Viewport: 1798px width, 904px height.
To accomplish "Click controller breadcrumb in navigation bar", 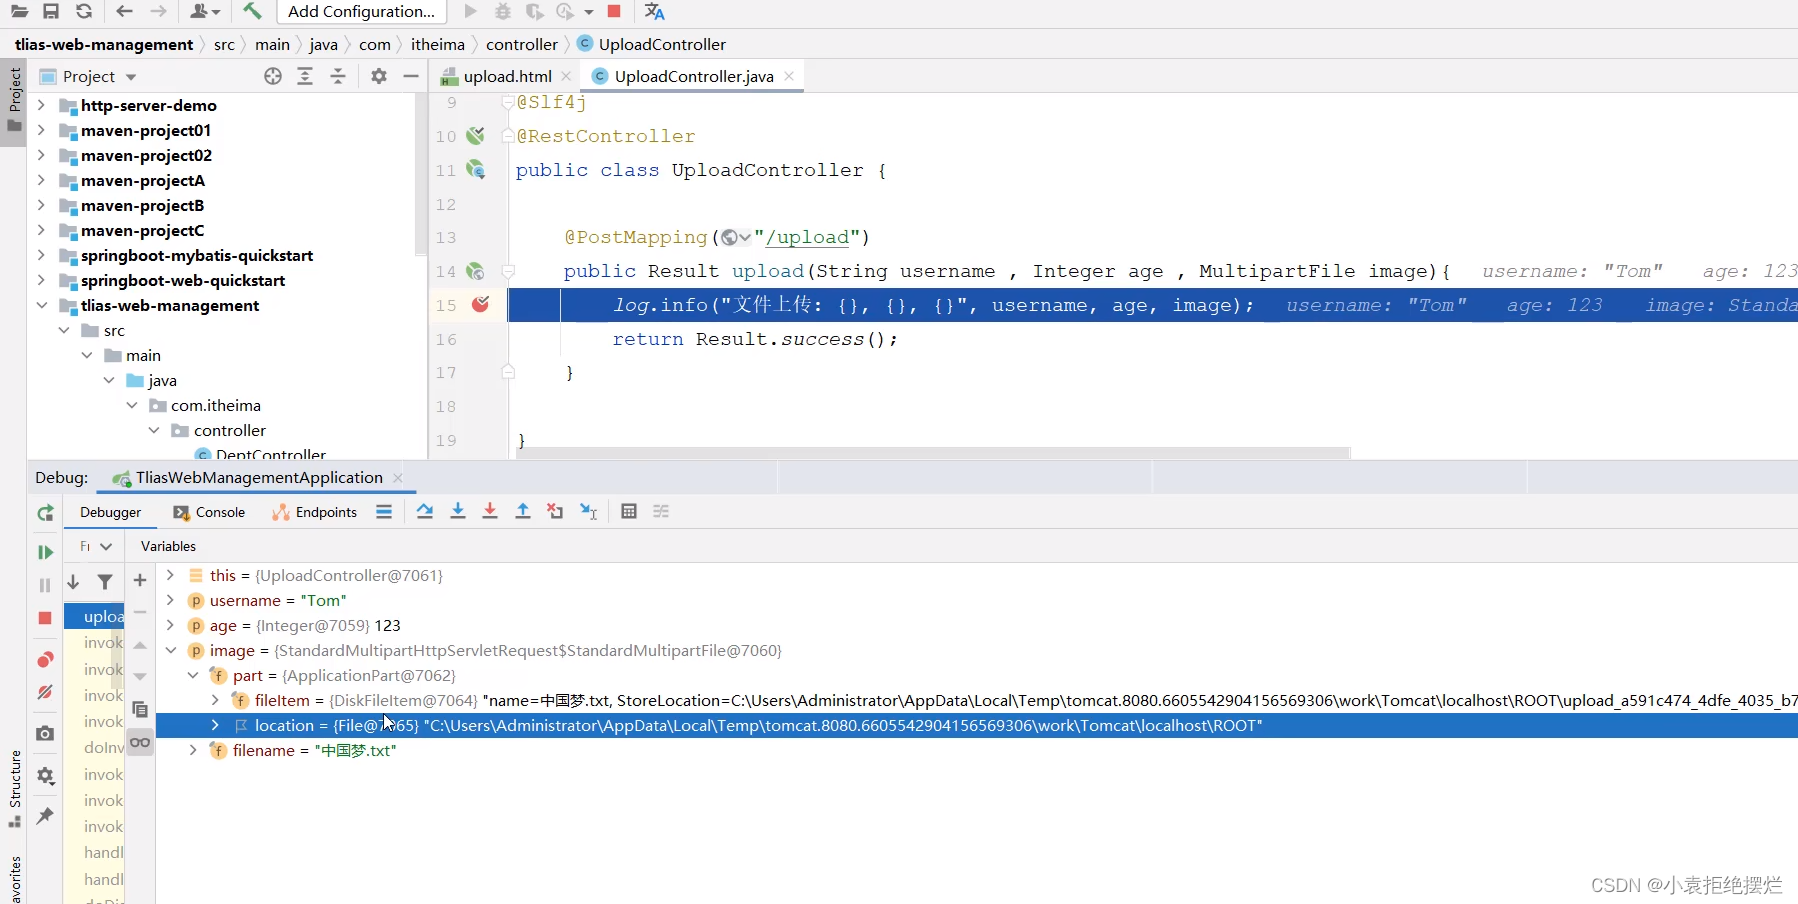I will (x=521, y=44).
